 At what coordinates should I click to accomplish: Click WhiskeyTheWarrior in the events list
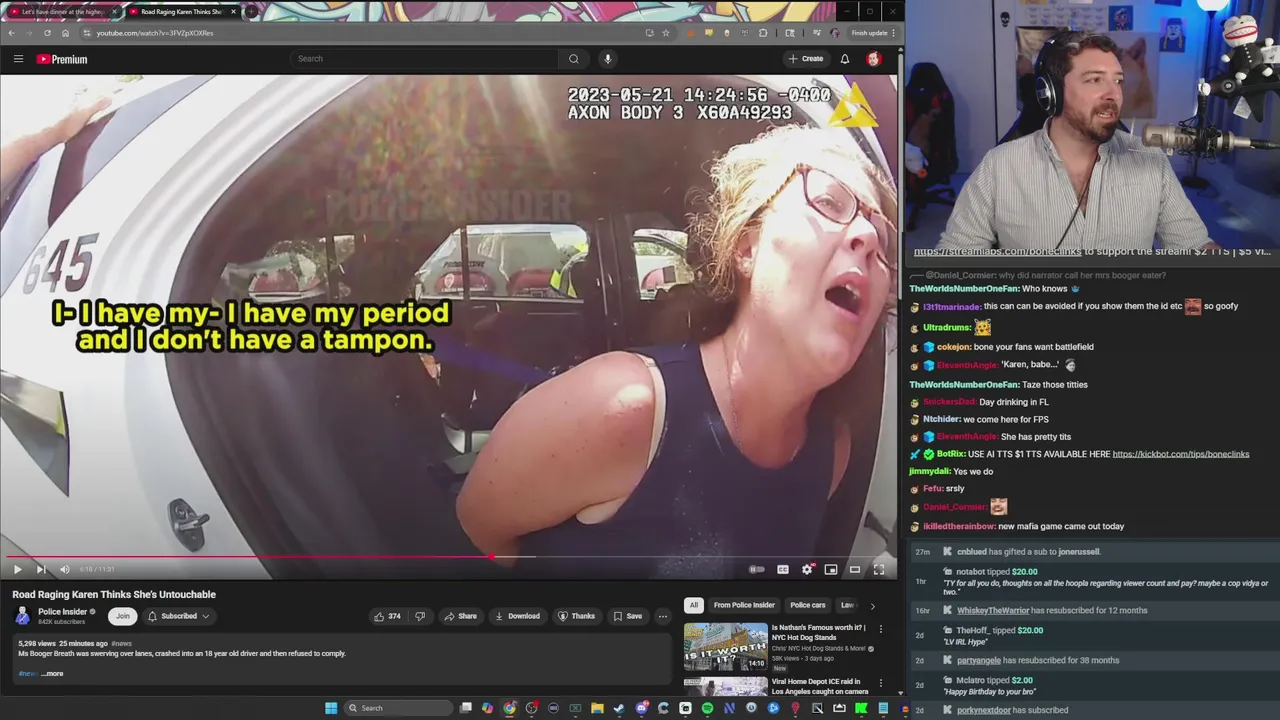tap(993, 610)
